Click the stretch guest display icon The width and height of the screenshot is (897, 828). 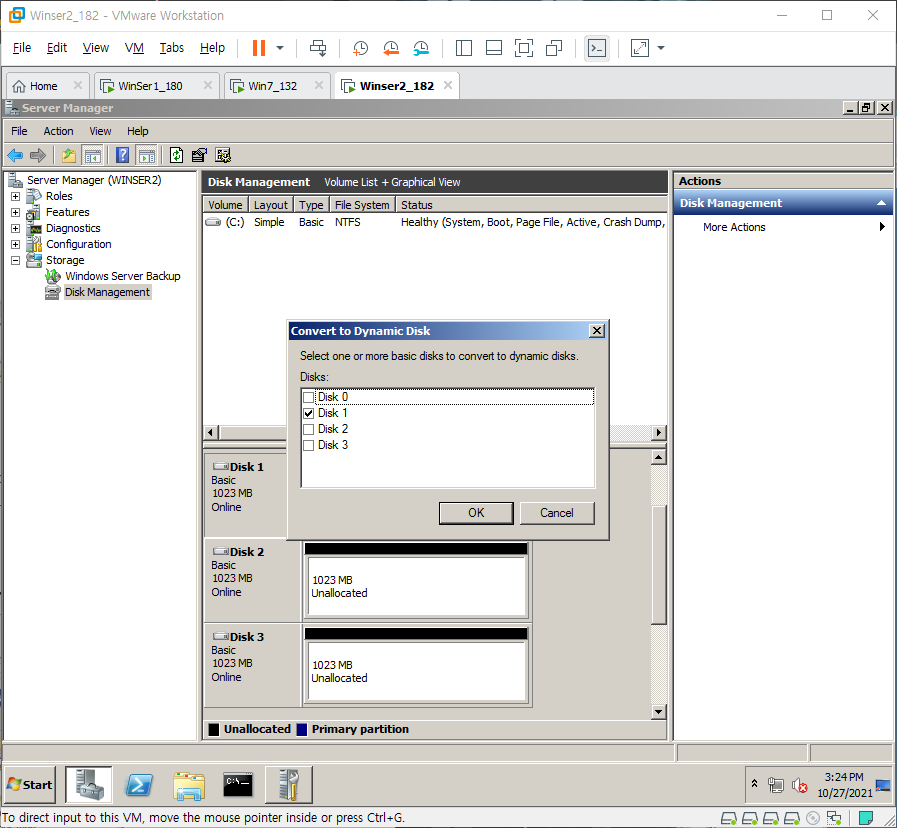coord(640,48)
